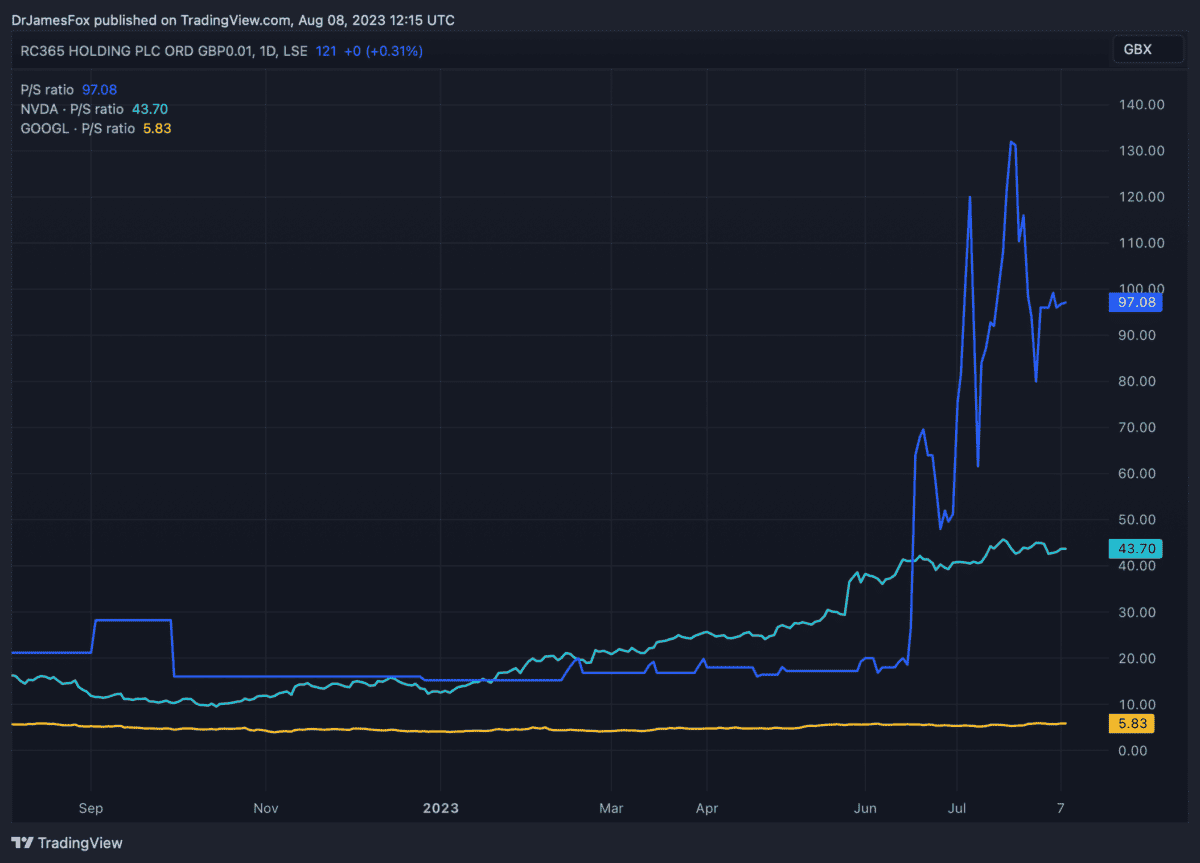The image size is (1200, 863).
Task: Click the 0.00 price scale label
Action: (x=1144, y=750)
